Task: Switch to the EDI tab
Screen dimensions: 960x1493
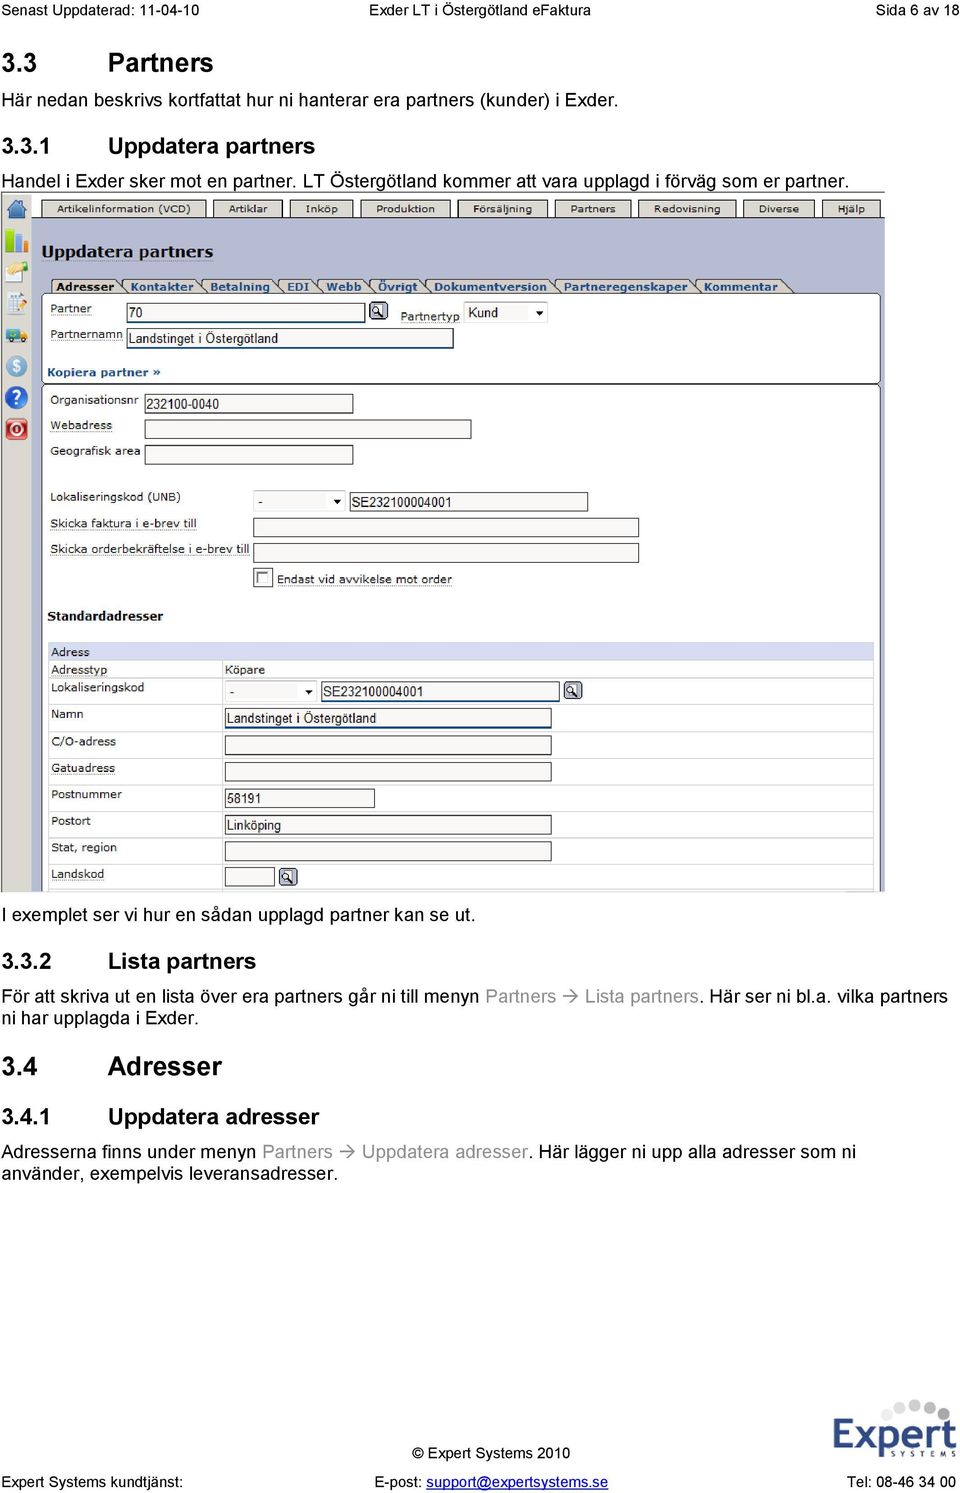Action: (298, 287)
